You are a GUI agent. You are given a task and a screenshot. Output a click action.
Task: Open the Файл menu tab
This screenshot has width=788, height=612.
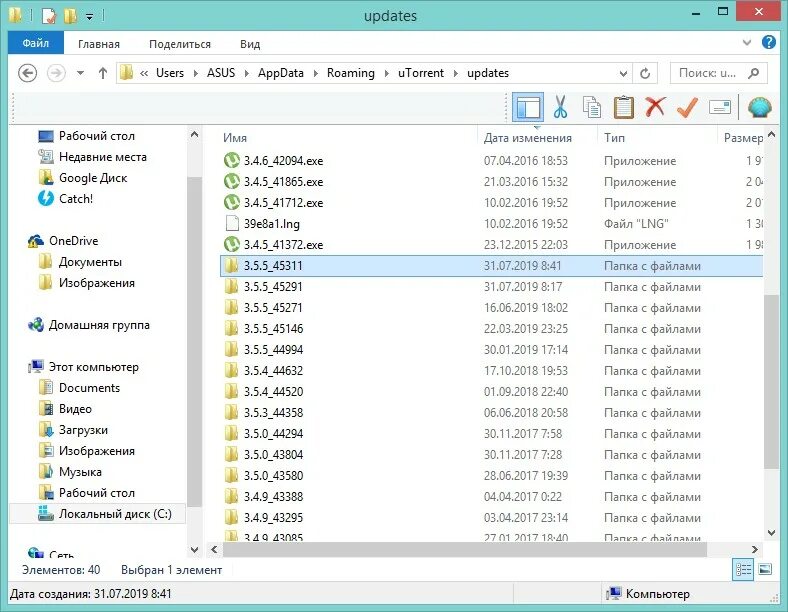click(36, 43)
